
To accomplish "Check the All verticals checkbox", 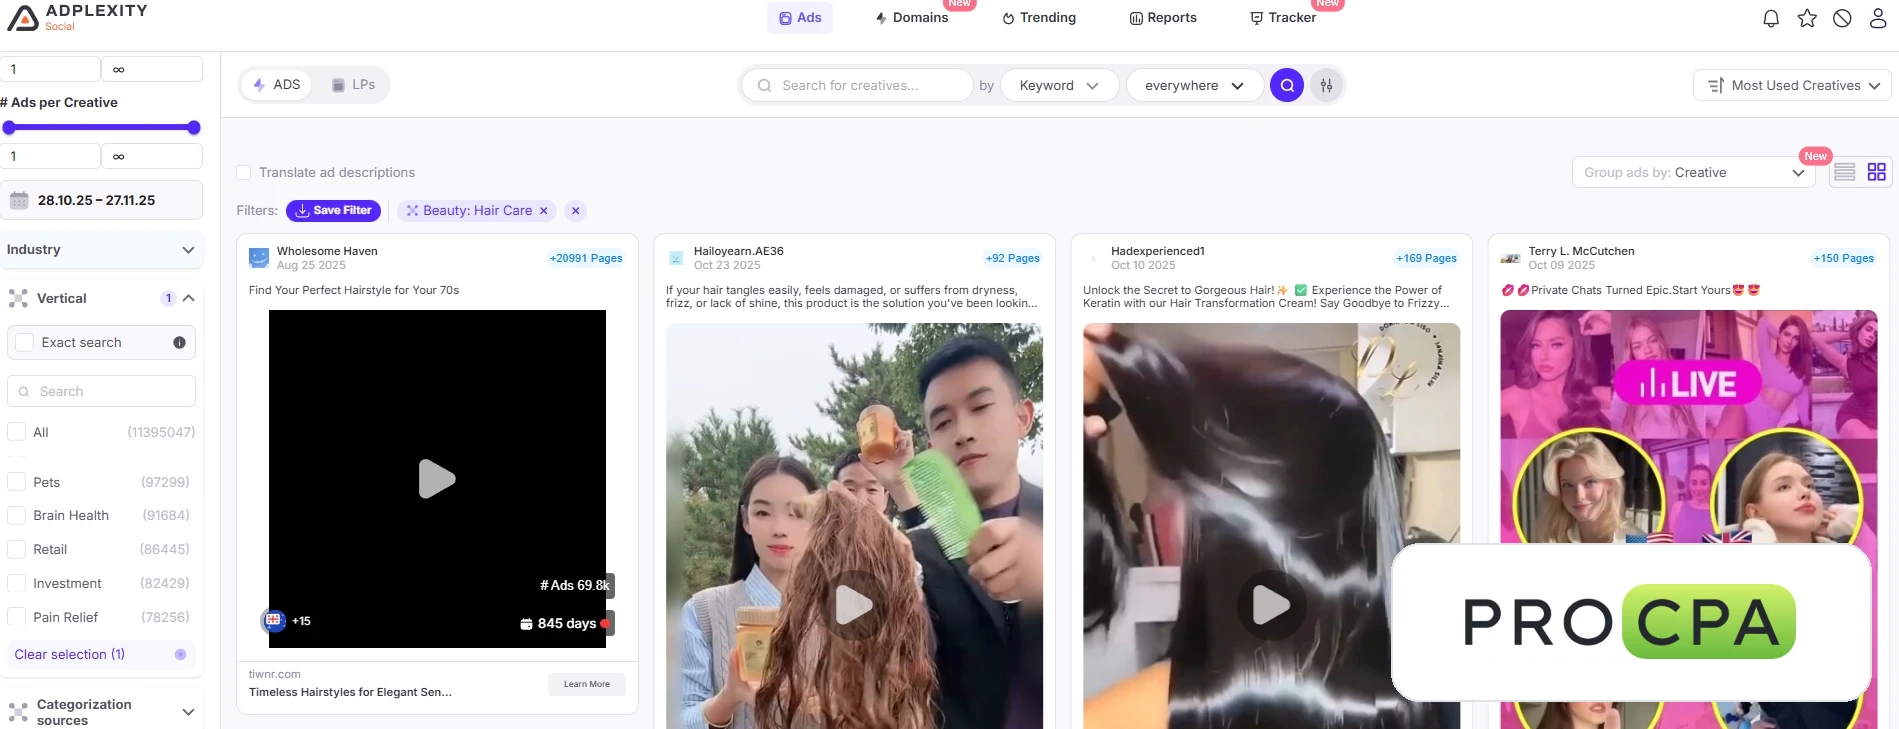I will click(16, 432).
